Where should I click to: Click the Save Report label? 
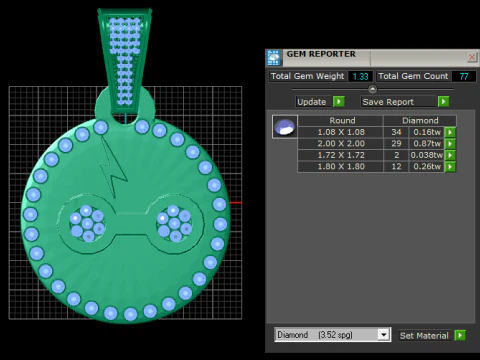click(388, 102)
